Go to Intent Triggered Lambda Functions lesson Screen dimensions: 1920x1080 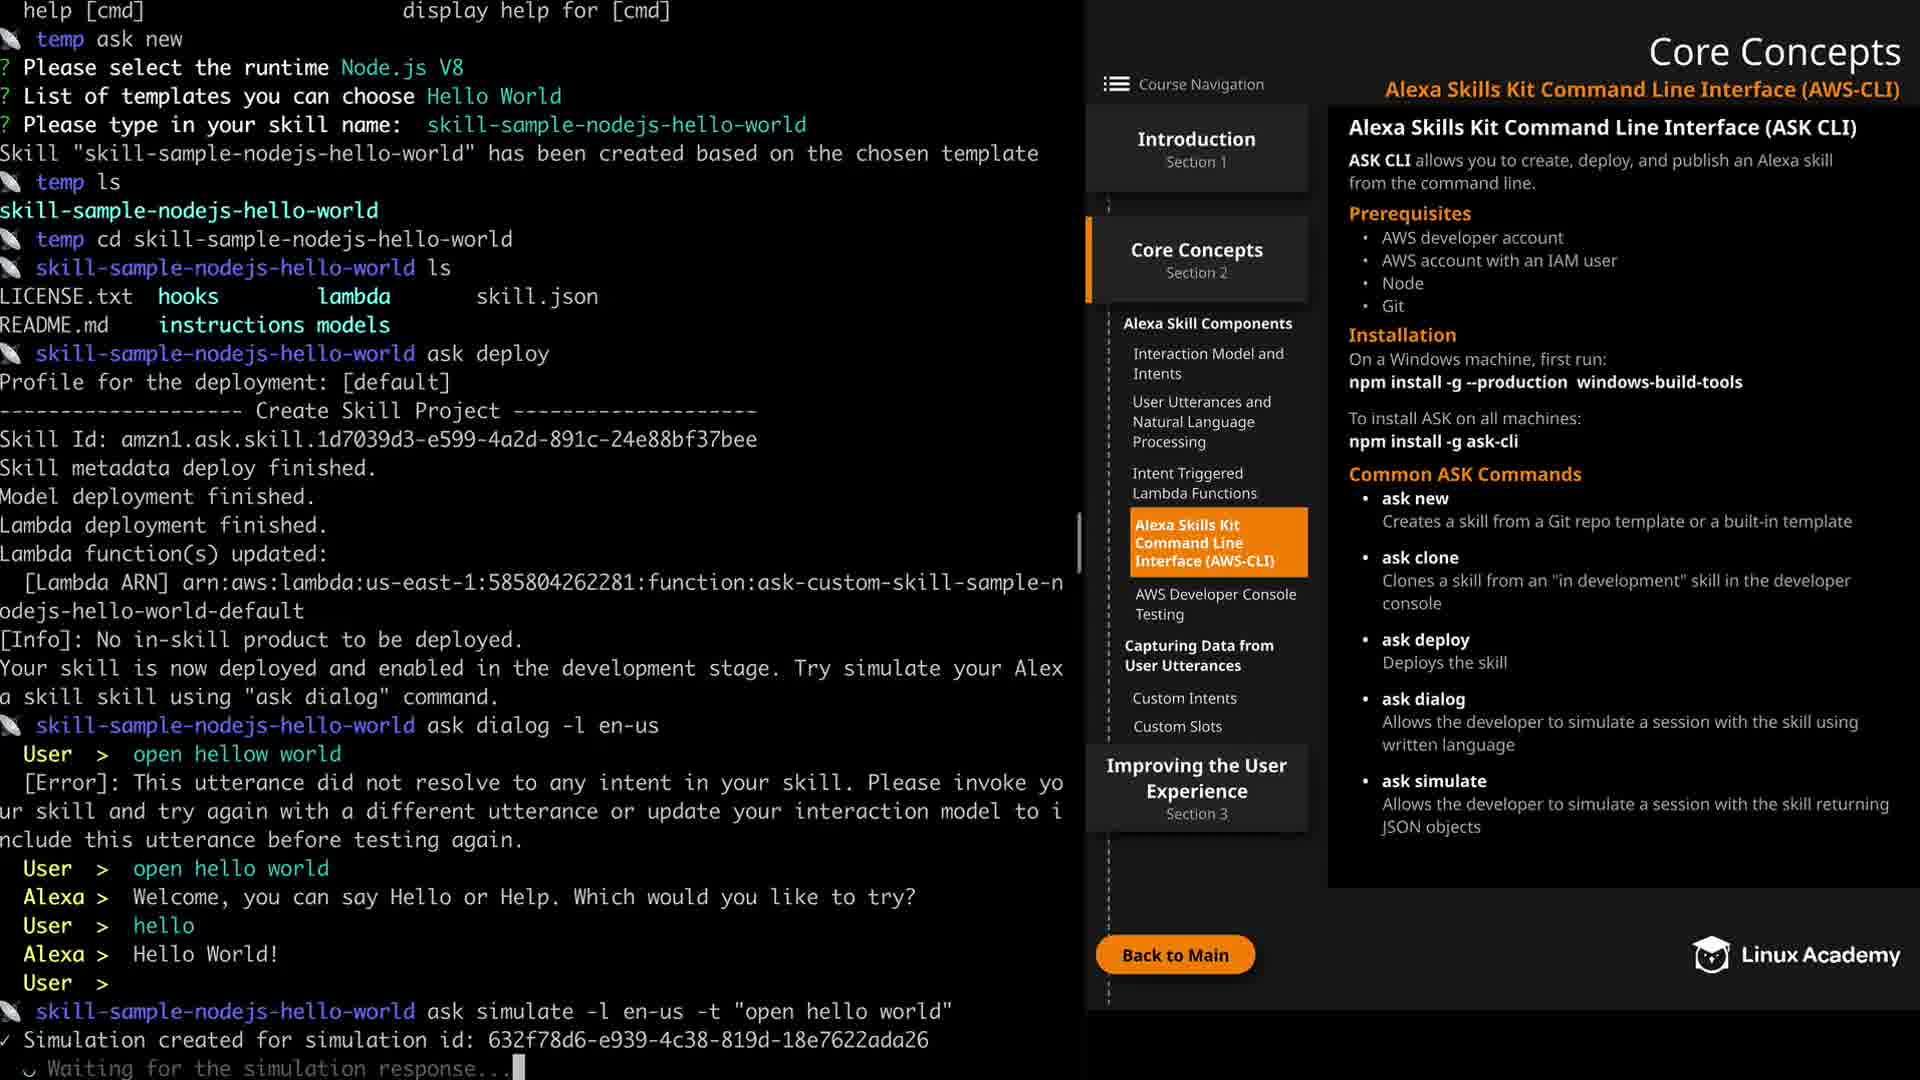1194,483
